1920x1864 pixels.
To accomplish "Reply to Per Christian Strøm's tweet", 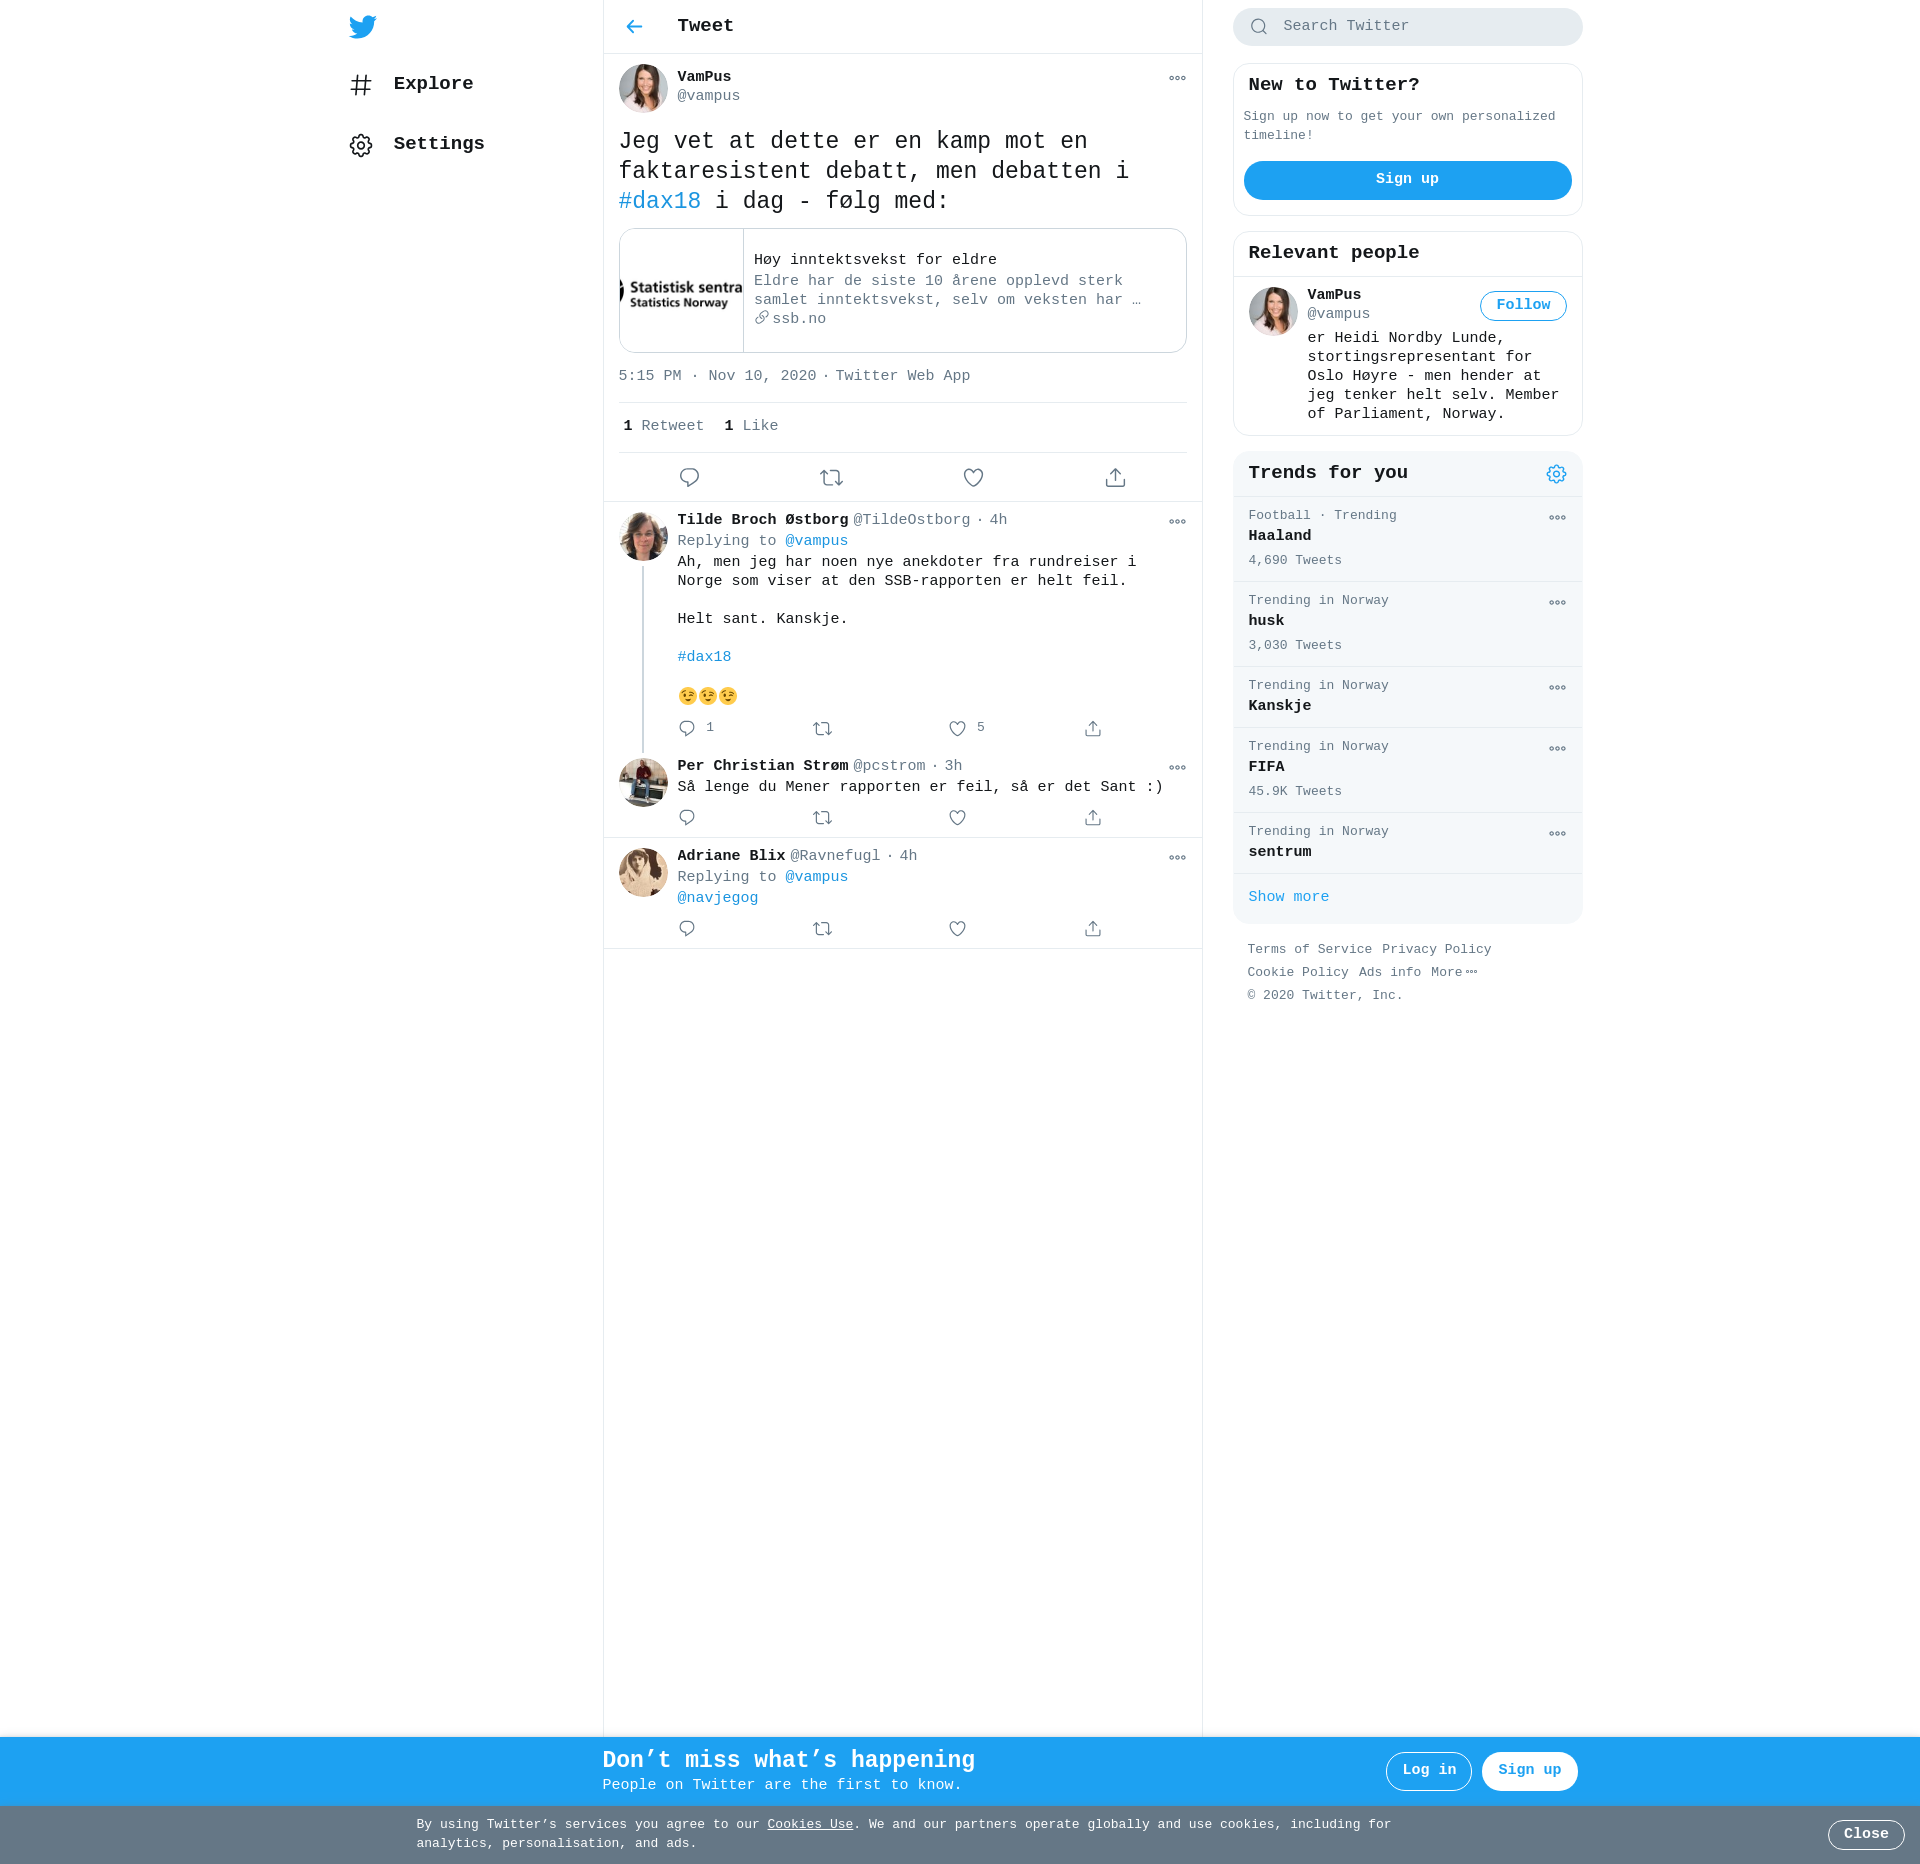I will click(687, 818).
